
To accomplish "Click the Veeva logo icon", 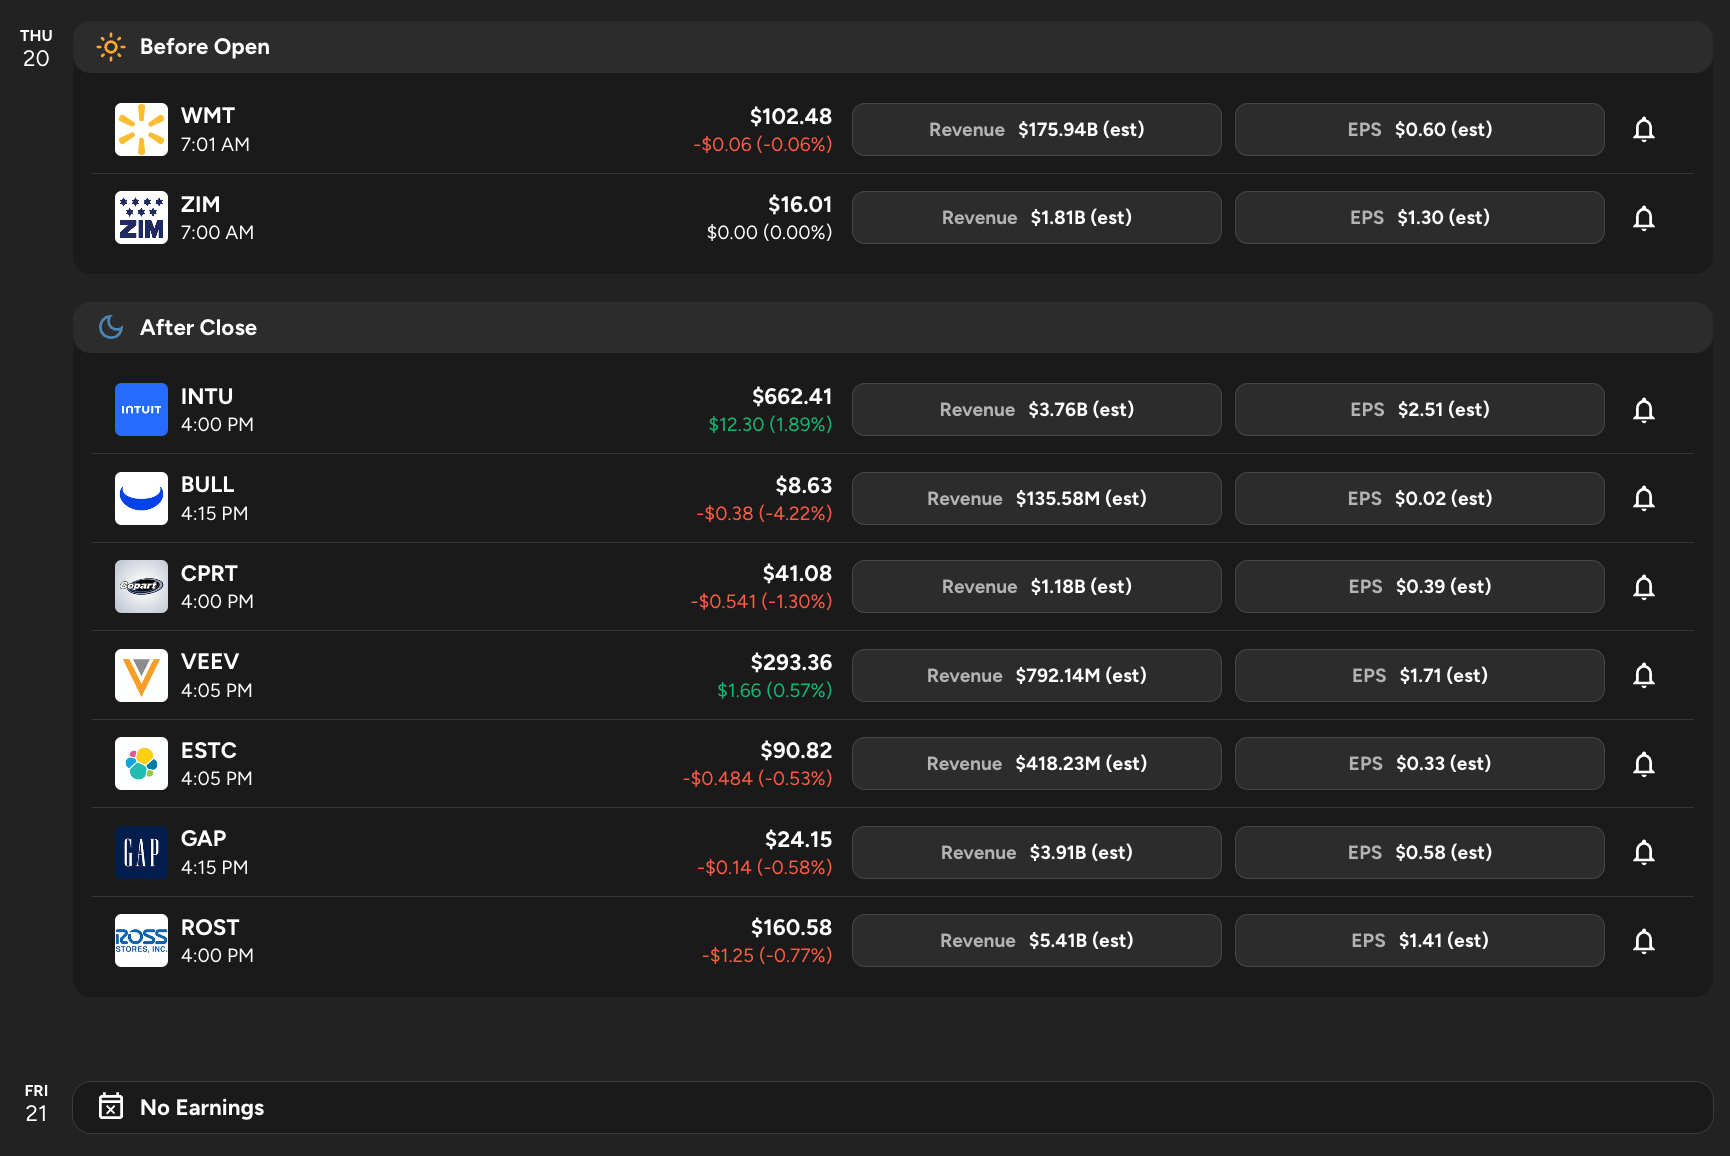I will click(141, 675).
